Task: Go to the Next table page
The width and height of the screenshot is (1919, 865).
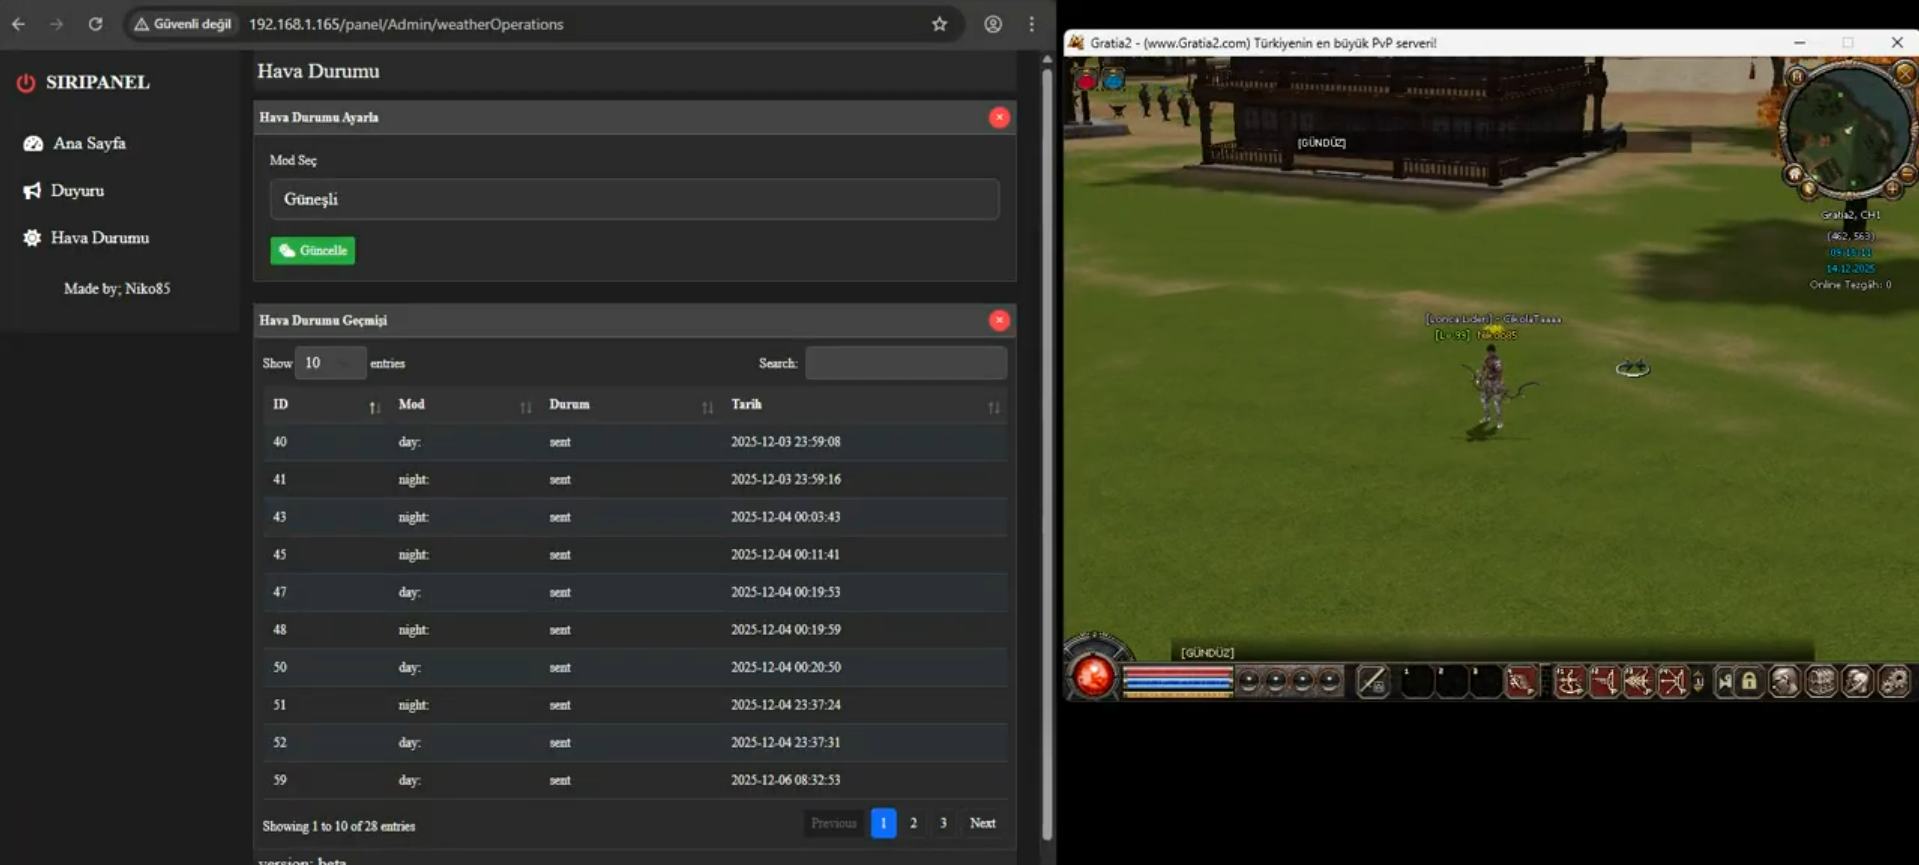Action: (x=982, y=823)
